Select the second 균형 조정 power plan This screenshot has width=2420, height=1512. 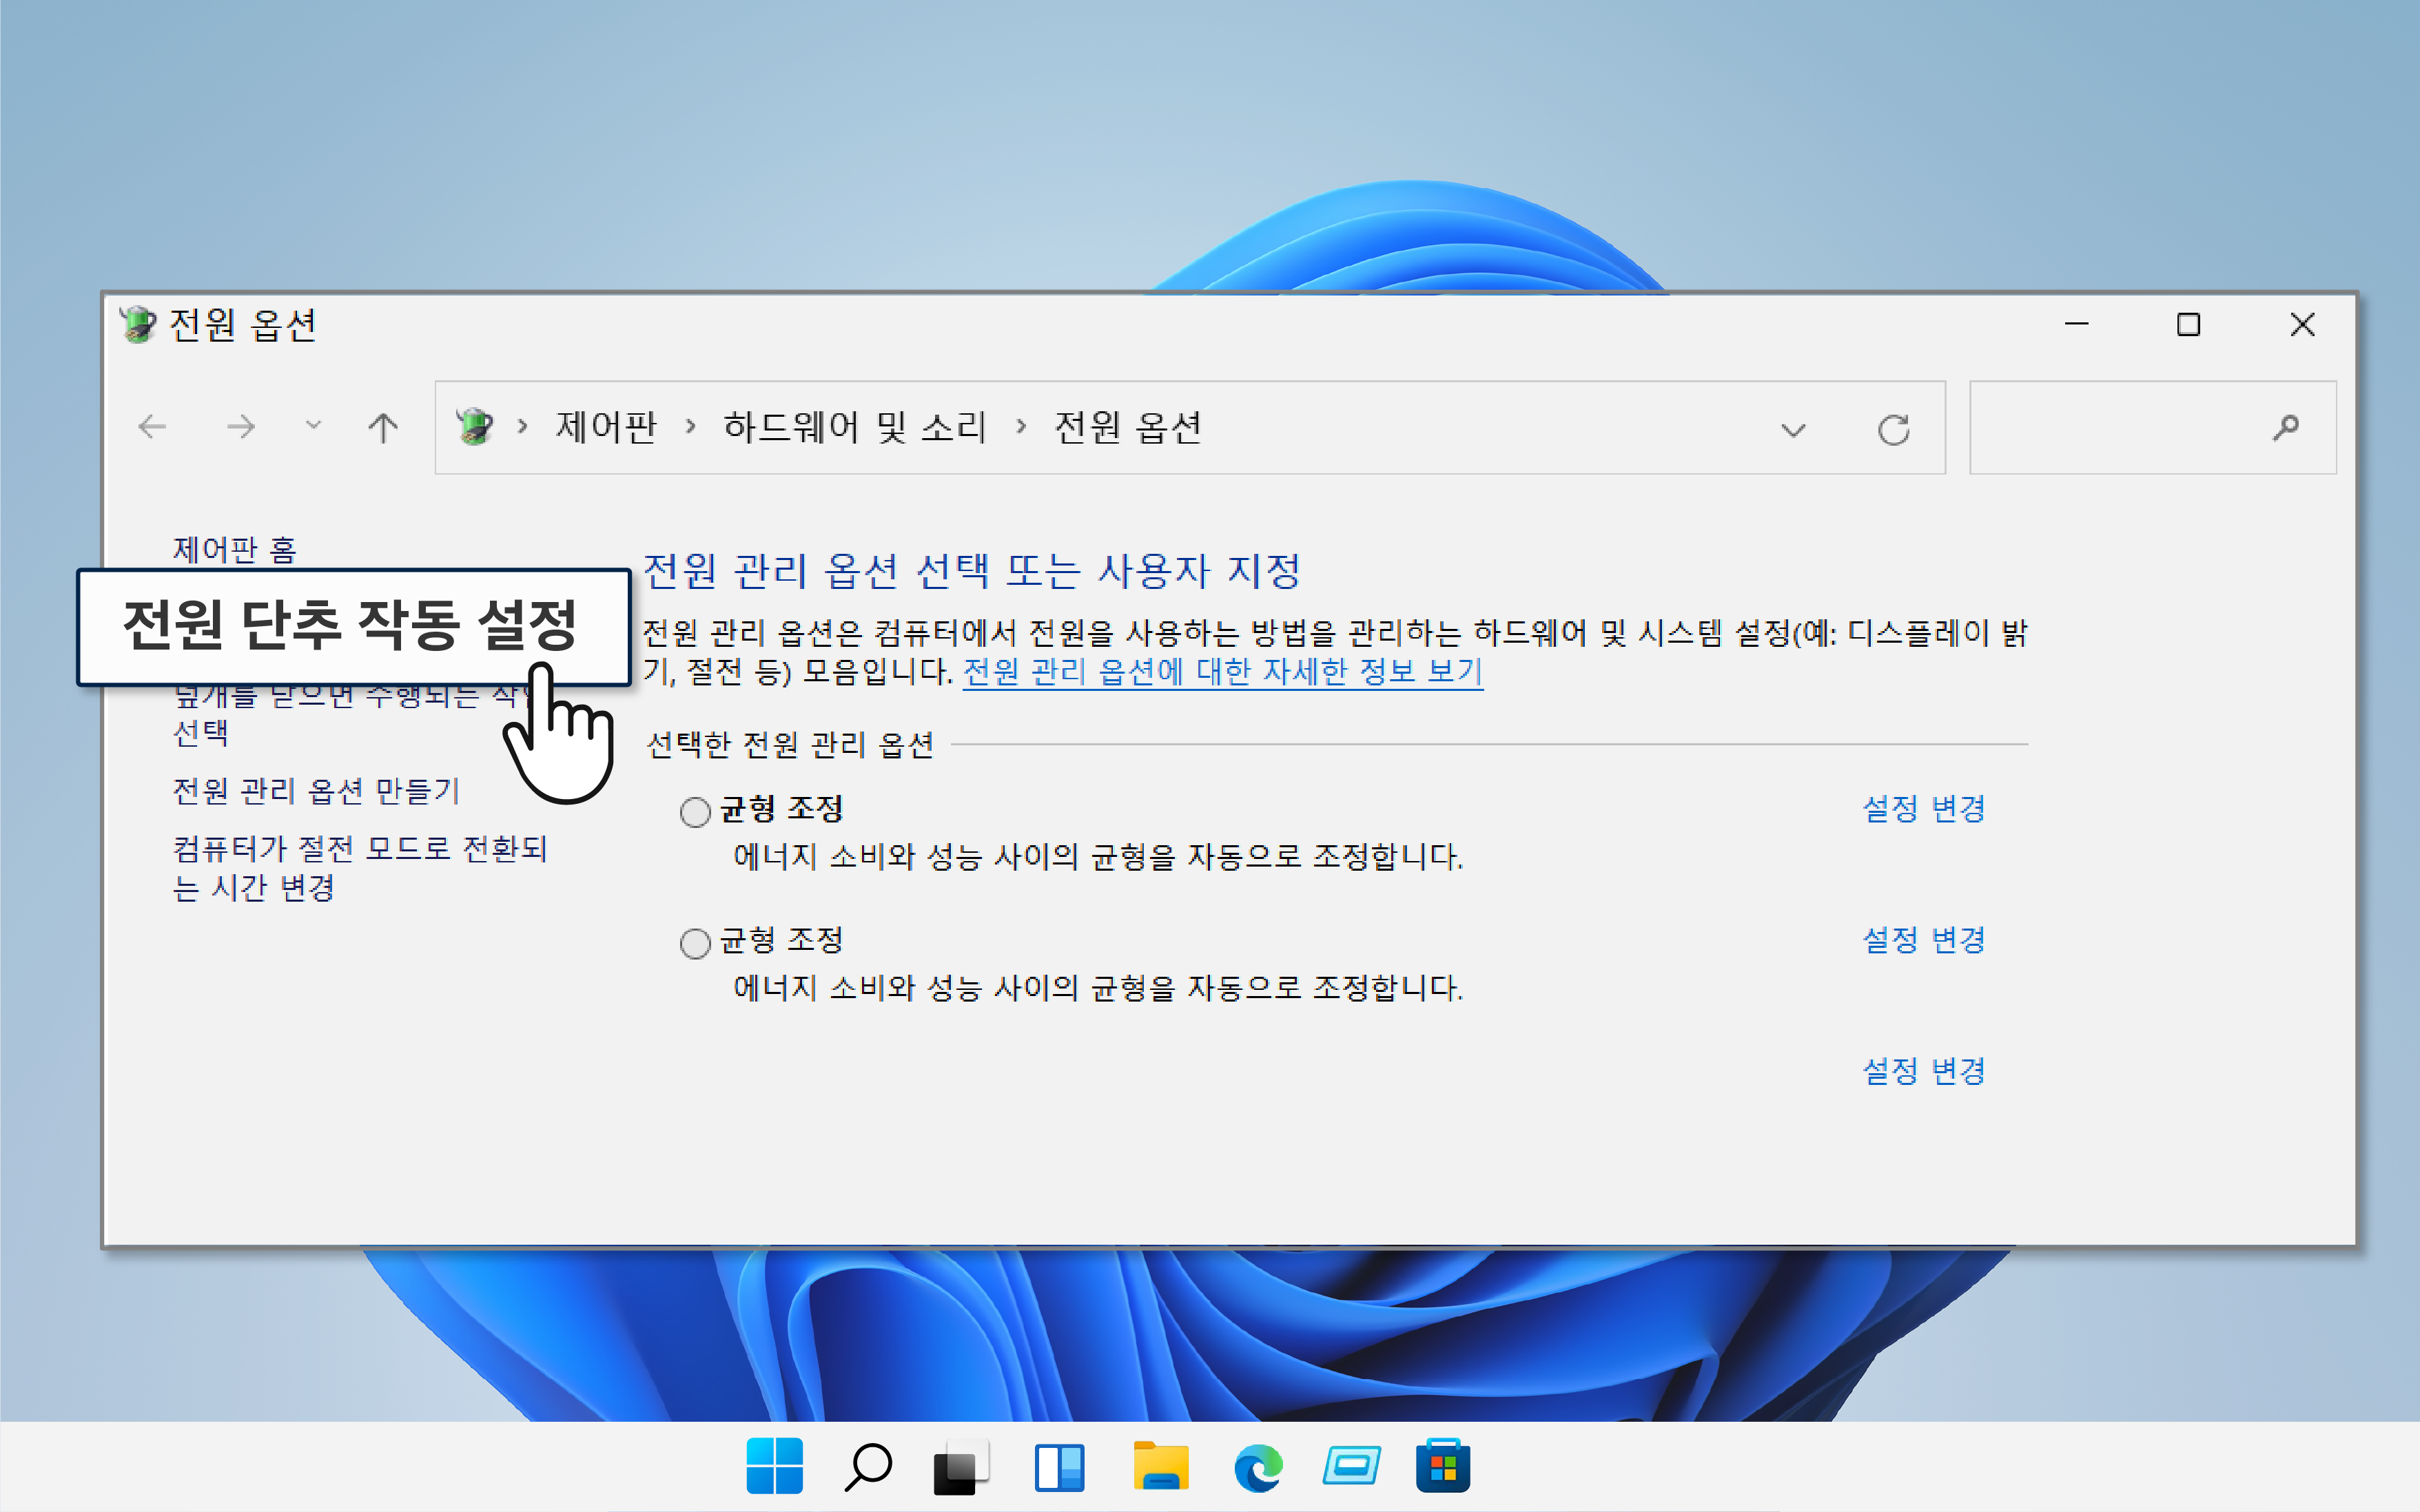pos(695,941)
